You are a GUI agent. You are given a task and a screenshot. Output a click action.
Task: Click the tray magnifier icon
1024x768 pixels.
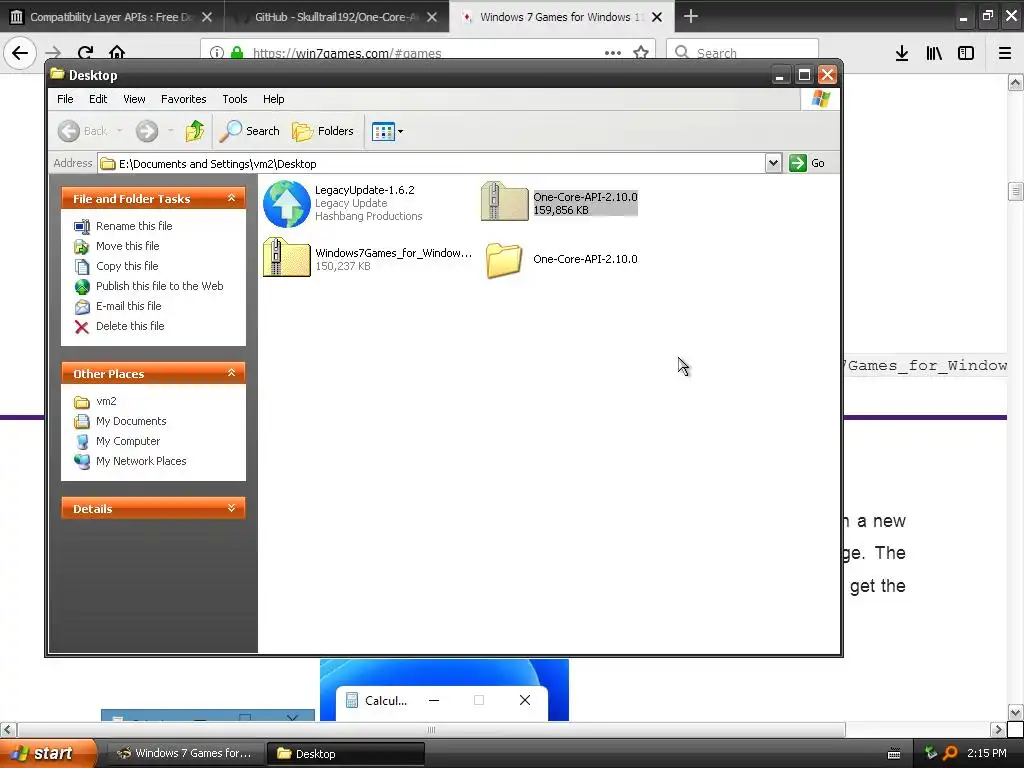pyautogui.click(x=951, y=753)
